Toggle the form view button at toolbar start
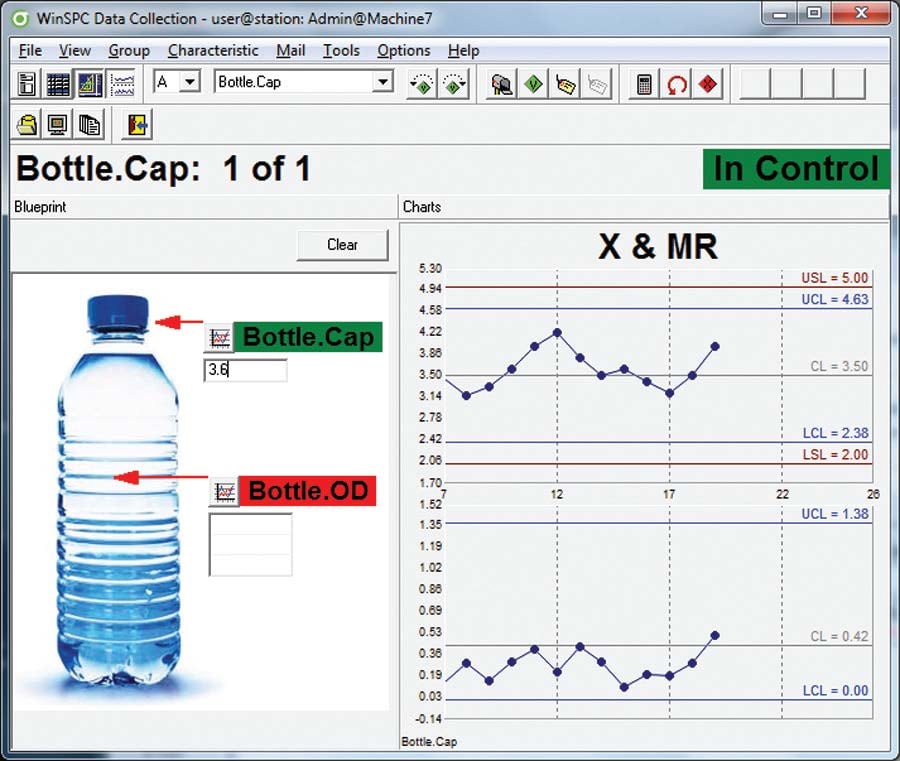The width and height of the screenshot is (900, 761). pos(27,84)
